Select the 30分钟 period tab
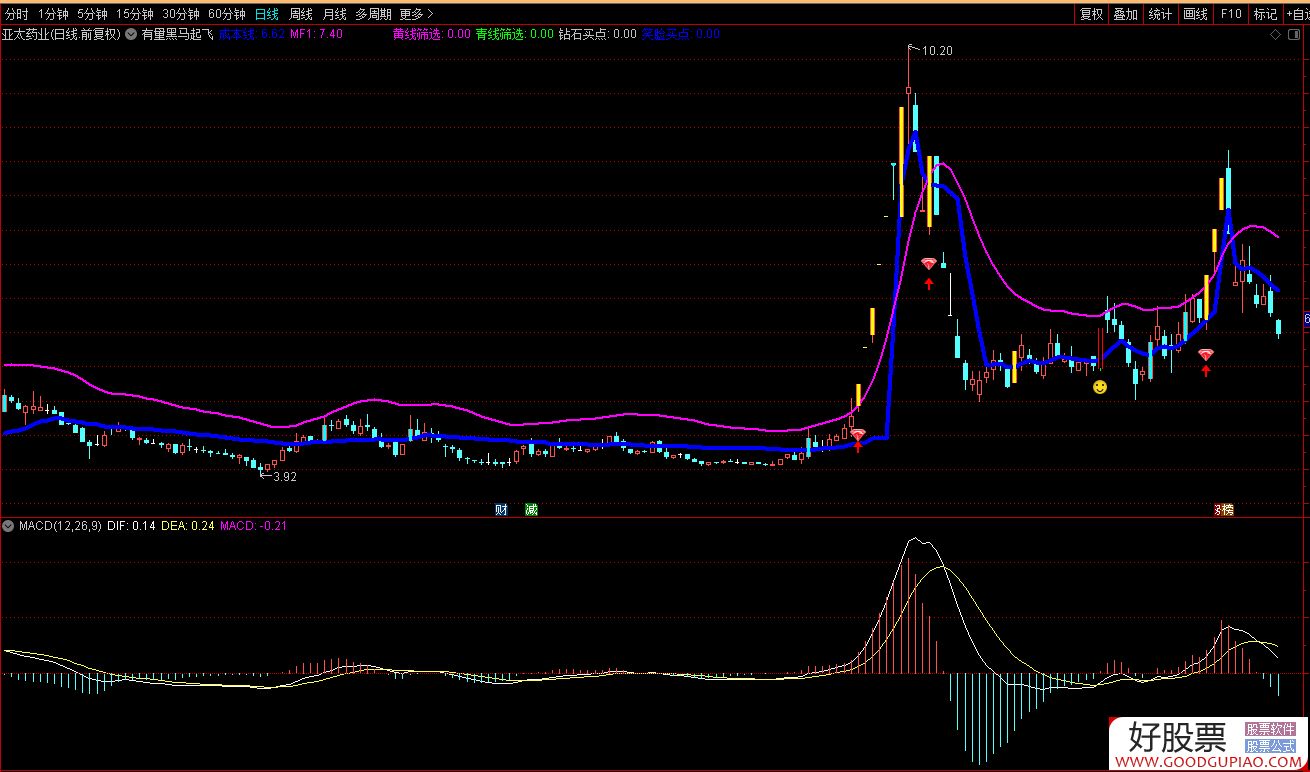Viewport: 1310px width, 772px height. click(x=181, y=14)
